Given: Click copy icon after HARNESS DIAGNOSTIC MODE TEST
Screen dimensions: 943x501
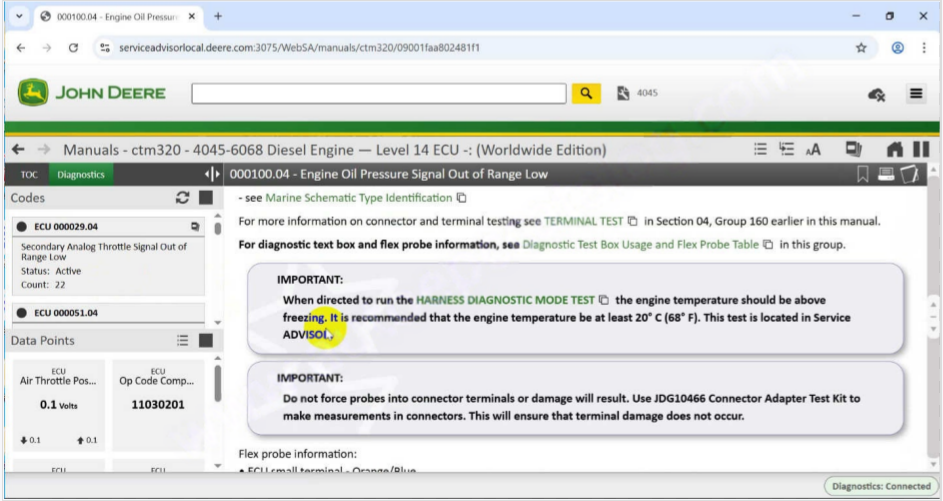Looking at the screenshot, I should (x=604, y=300).
